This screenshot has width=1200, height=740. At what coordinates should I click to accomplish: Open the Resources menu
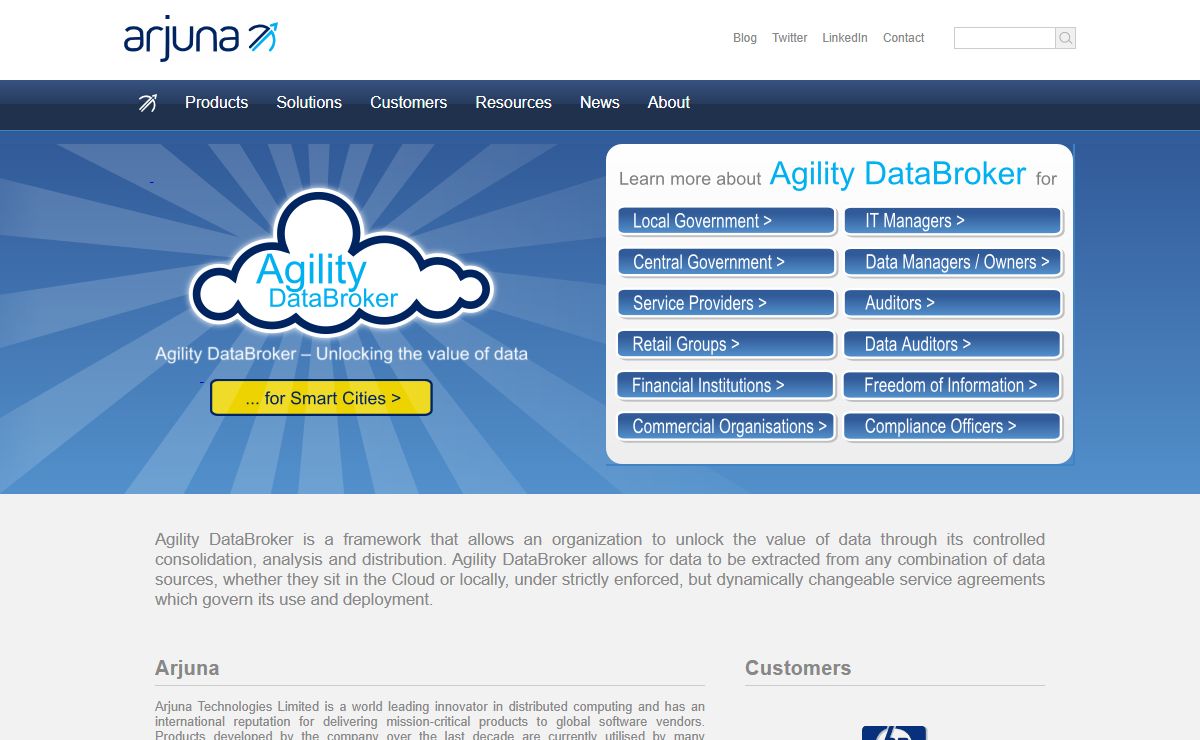[514, 102]
